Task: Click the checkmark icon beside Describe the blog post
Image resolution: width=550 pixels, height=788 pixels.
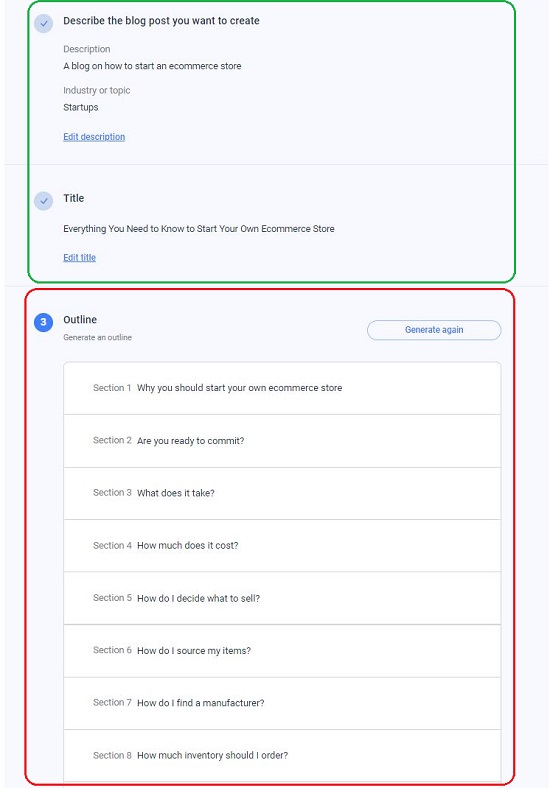Action: tap(44, 23)
